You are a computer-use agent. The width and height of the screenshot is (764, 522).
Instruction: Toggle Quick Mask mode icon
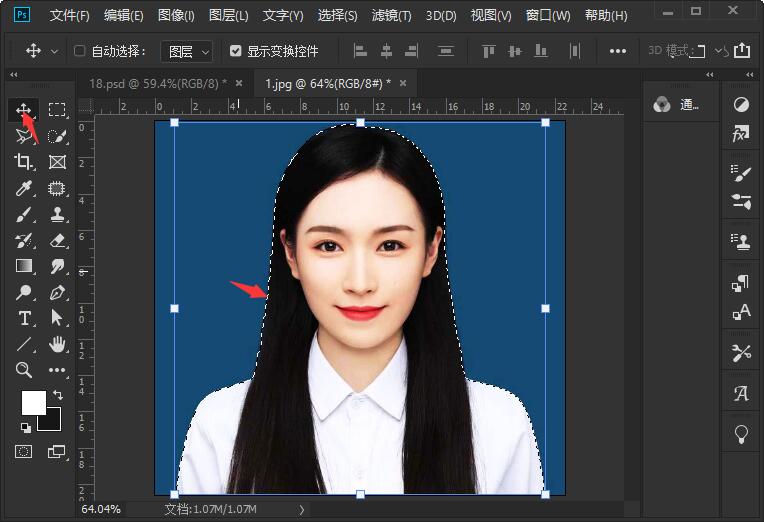[x=23, y=451]
